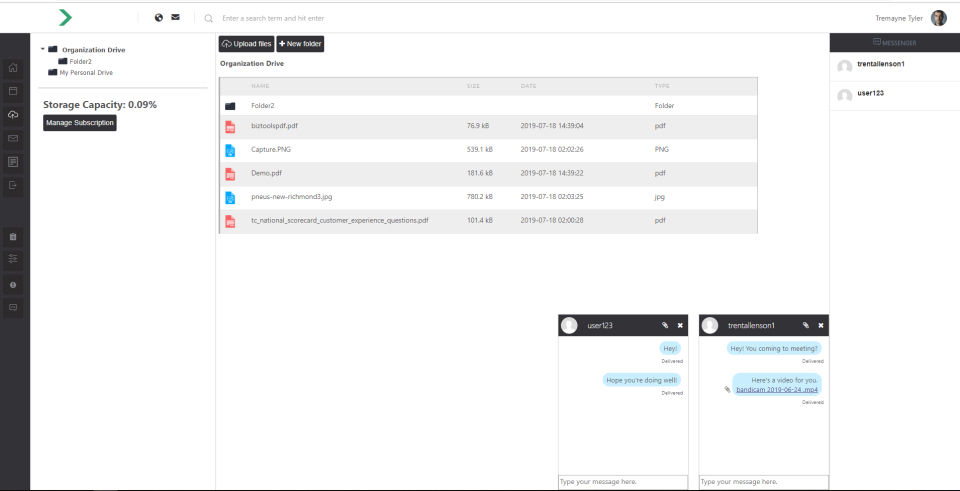The image size is (960, 491).
Task: Sort by the NAME column header
Action: (260, 86)
